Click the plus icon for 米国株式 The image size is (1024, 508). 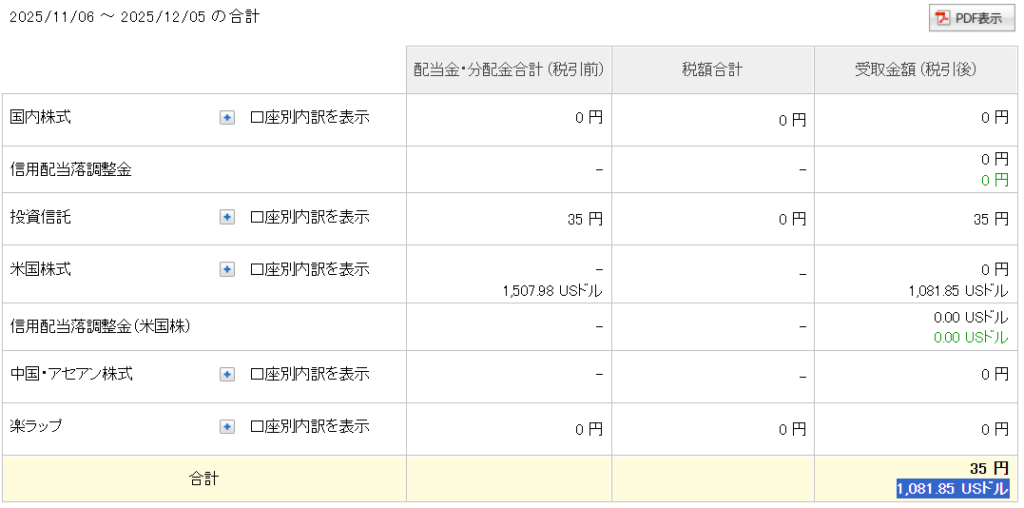tap(227, 269)
